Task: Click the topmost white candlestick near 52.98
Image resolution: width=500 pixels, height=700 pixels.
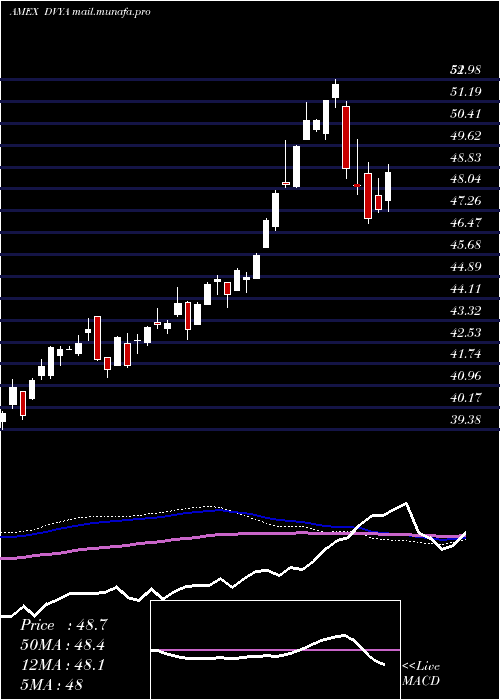Action: click(336, 91)
